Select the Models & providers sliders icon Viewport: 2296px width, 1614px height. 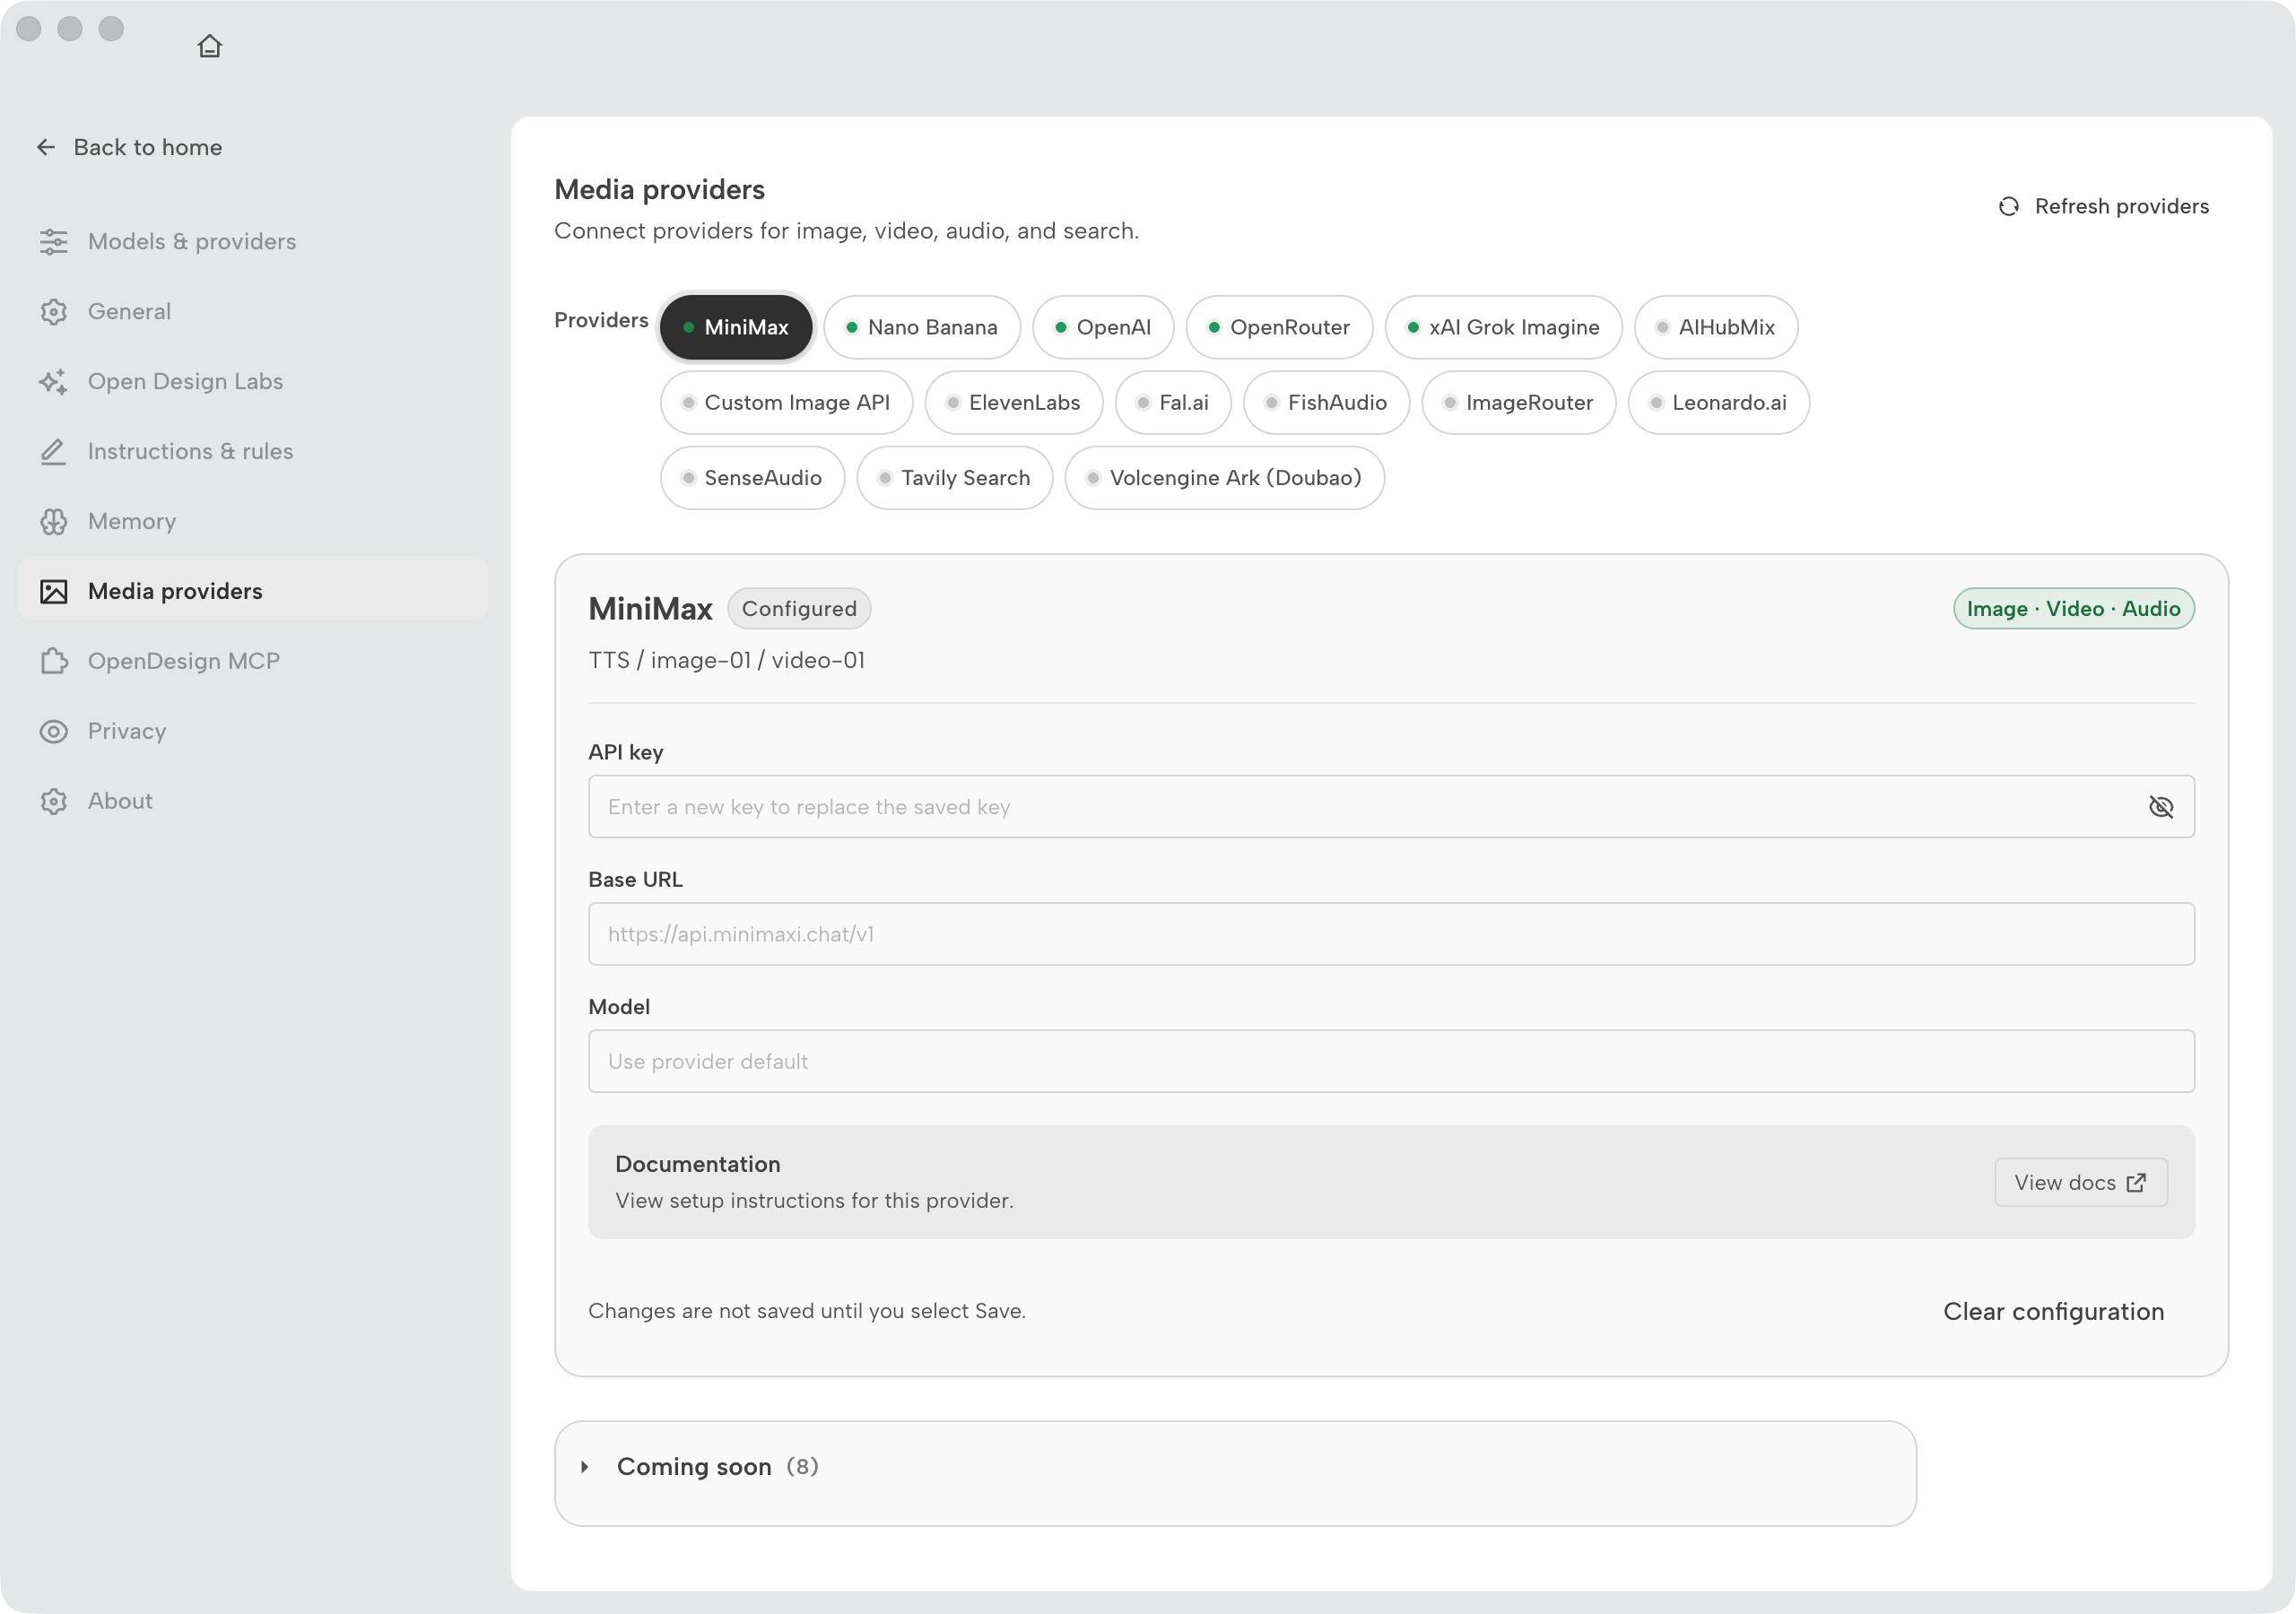54,241
